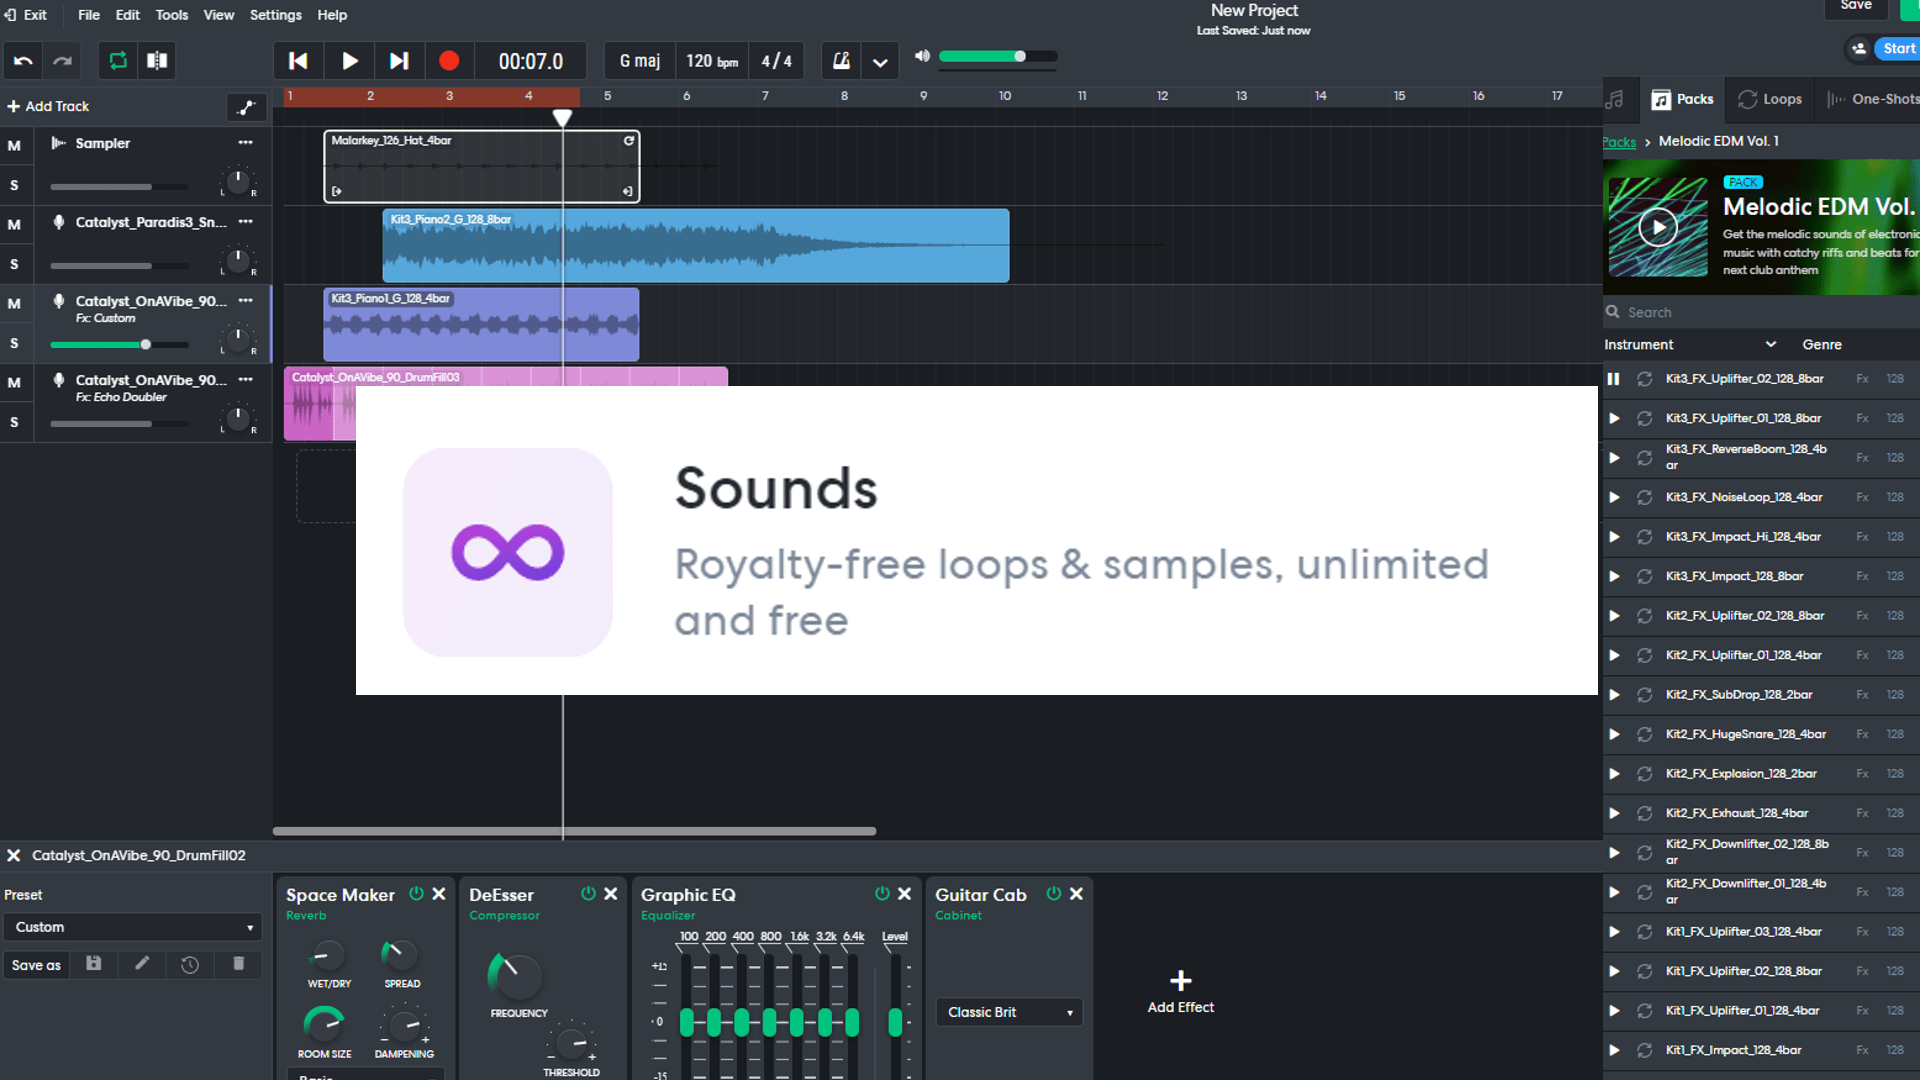Open the Settings menu
The width and height of the screenshot is (1920, 1080).
pos(275,15)
